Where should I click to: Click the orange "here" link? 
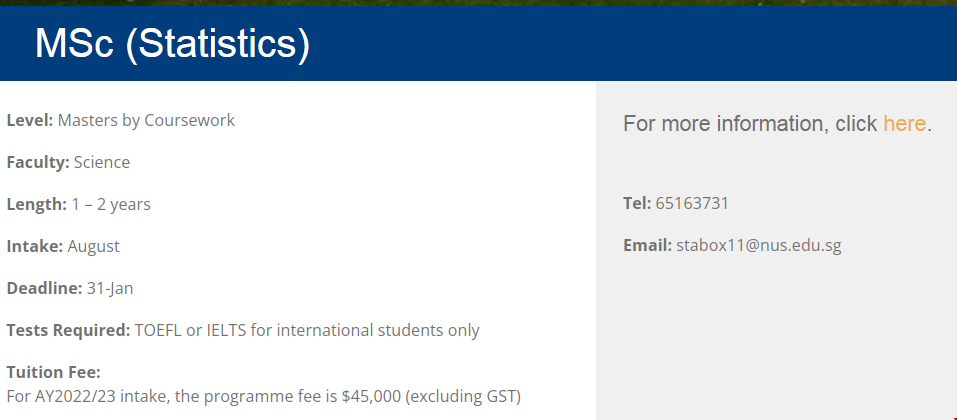(904, 124)
